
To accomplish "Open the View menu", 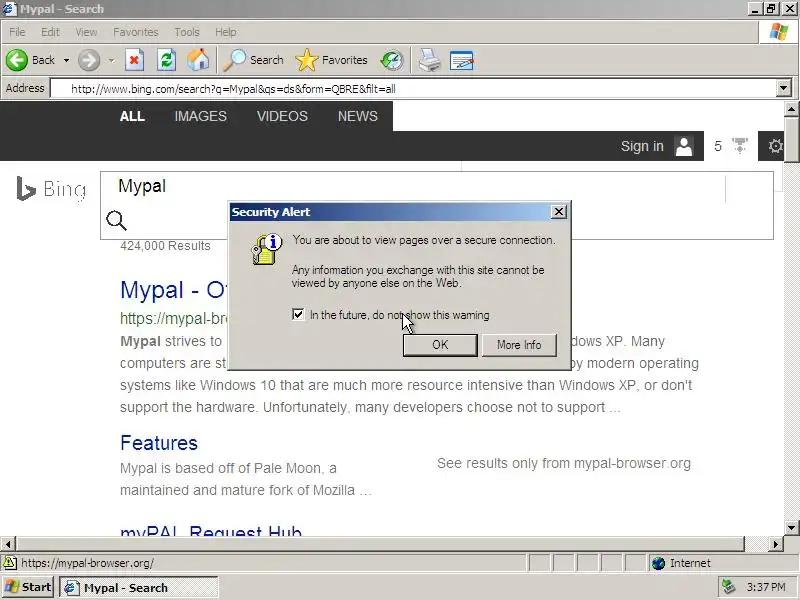I will coord(86,32).
